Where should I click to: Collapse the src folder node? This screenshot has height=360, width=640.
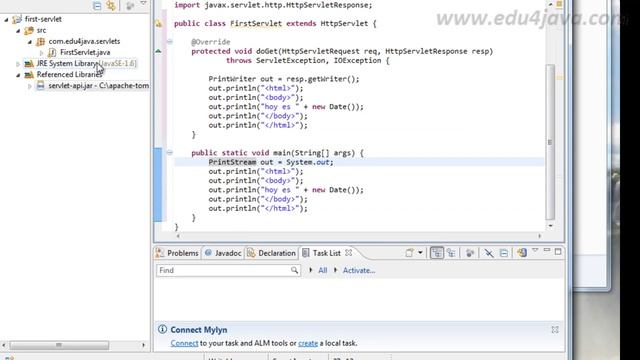tap(18, 31)
